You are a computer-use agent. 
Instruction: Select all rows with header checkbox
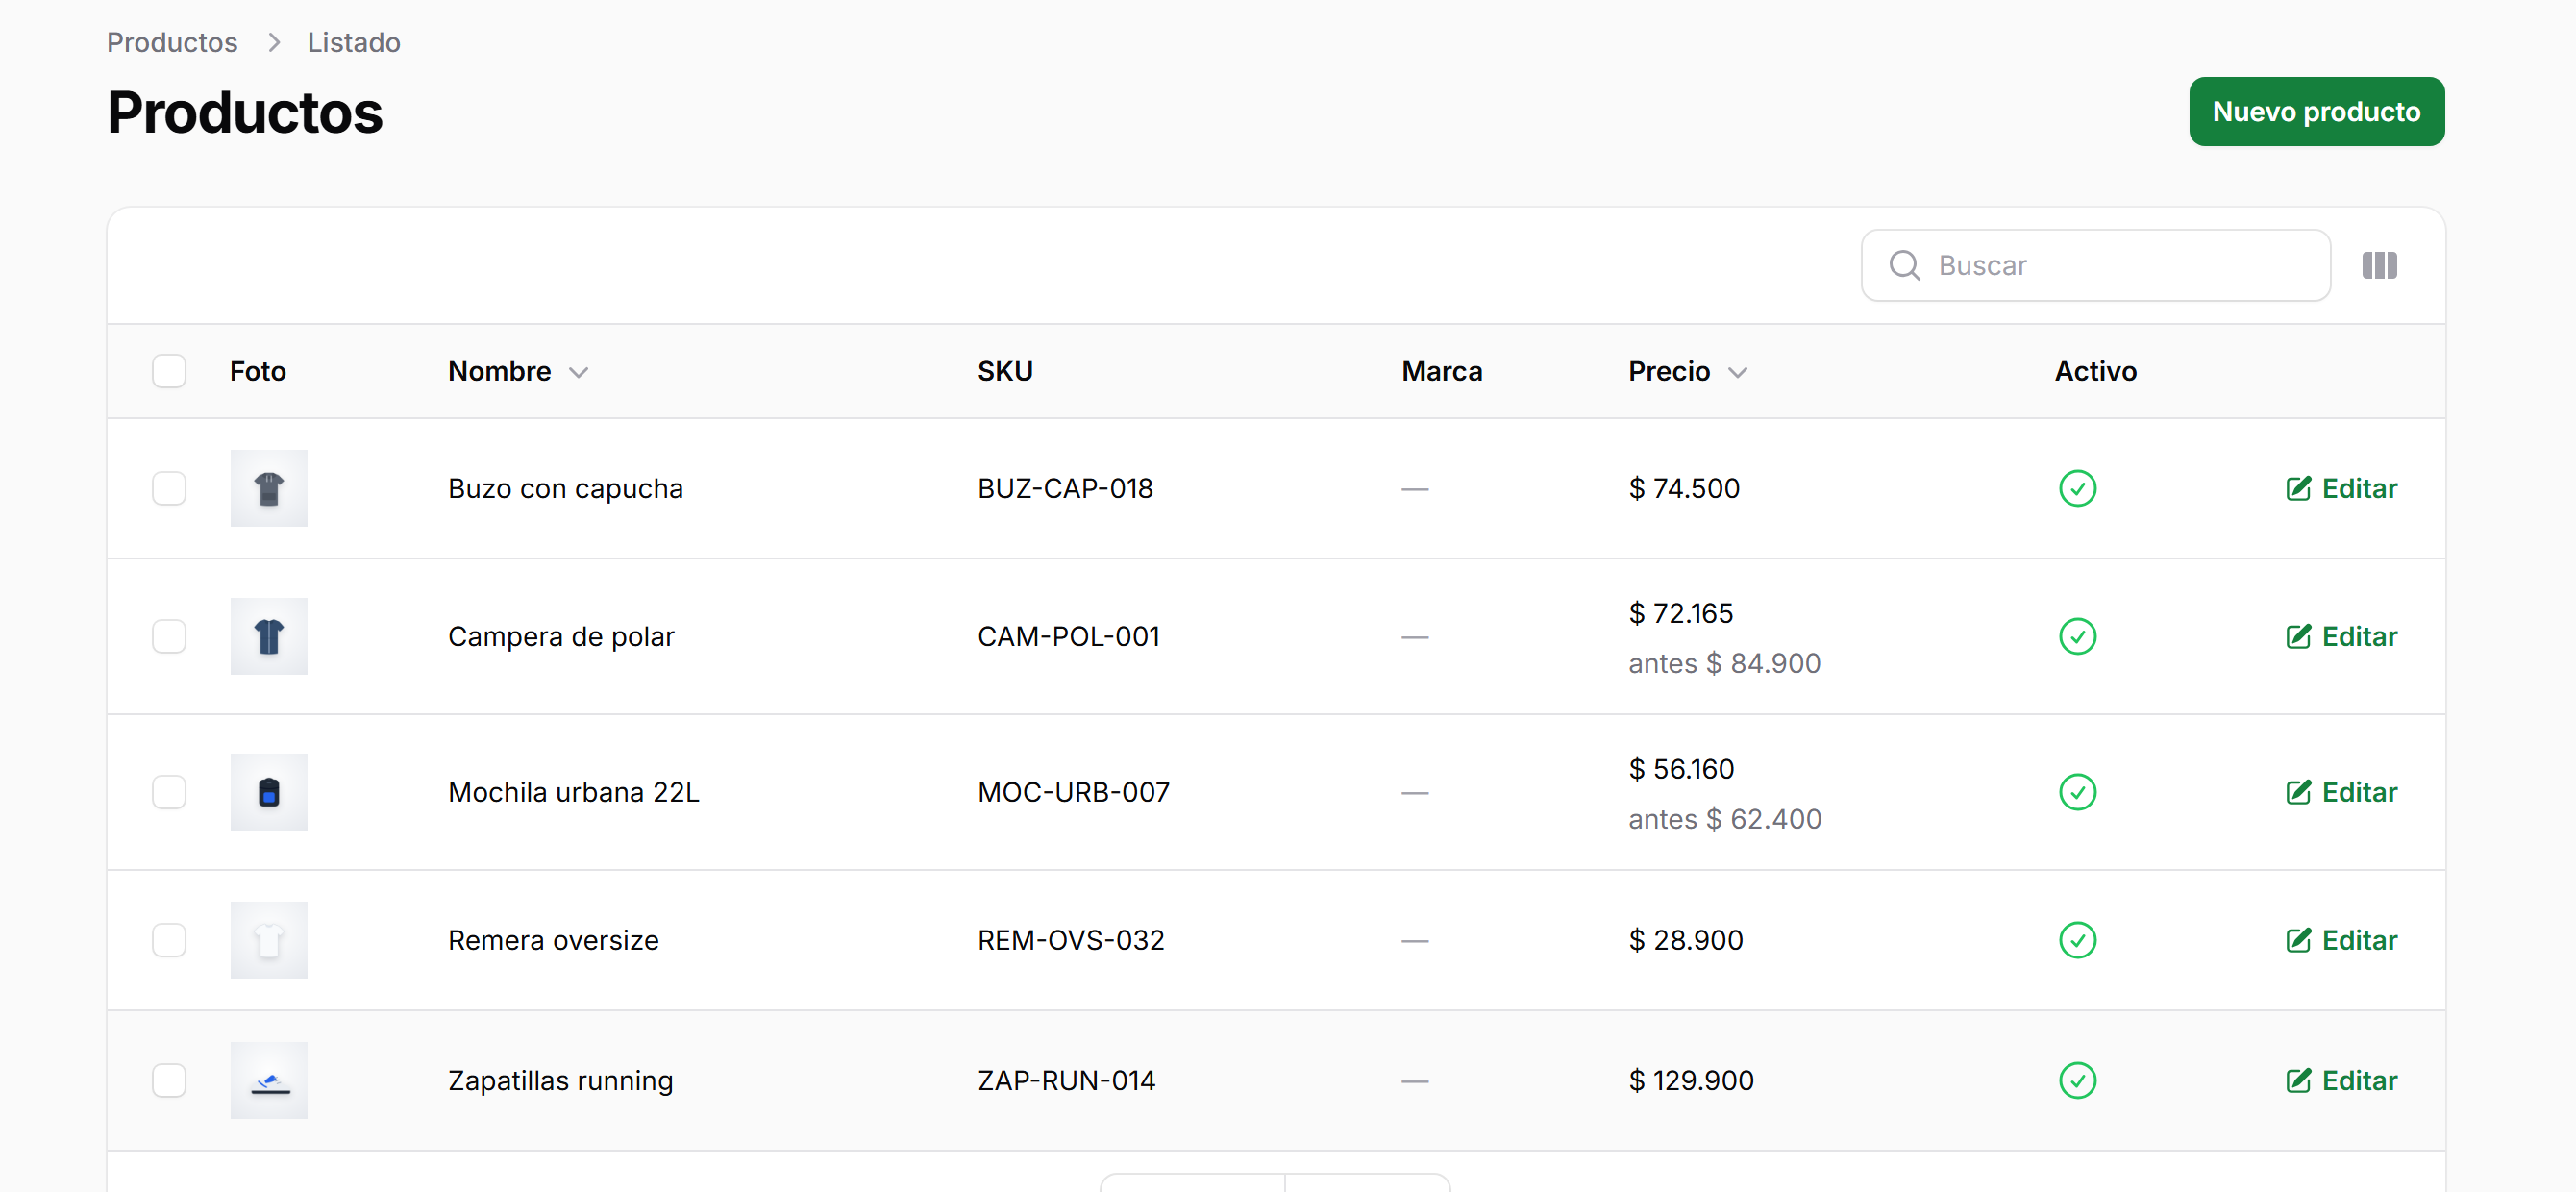169,371
